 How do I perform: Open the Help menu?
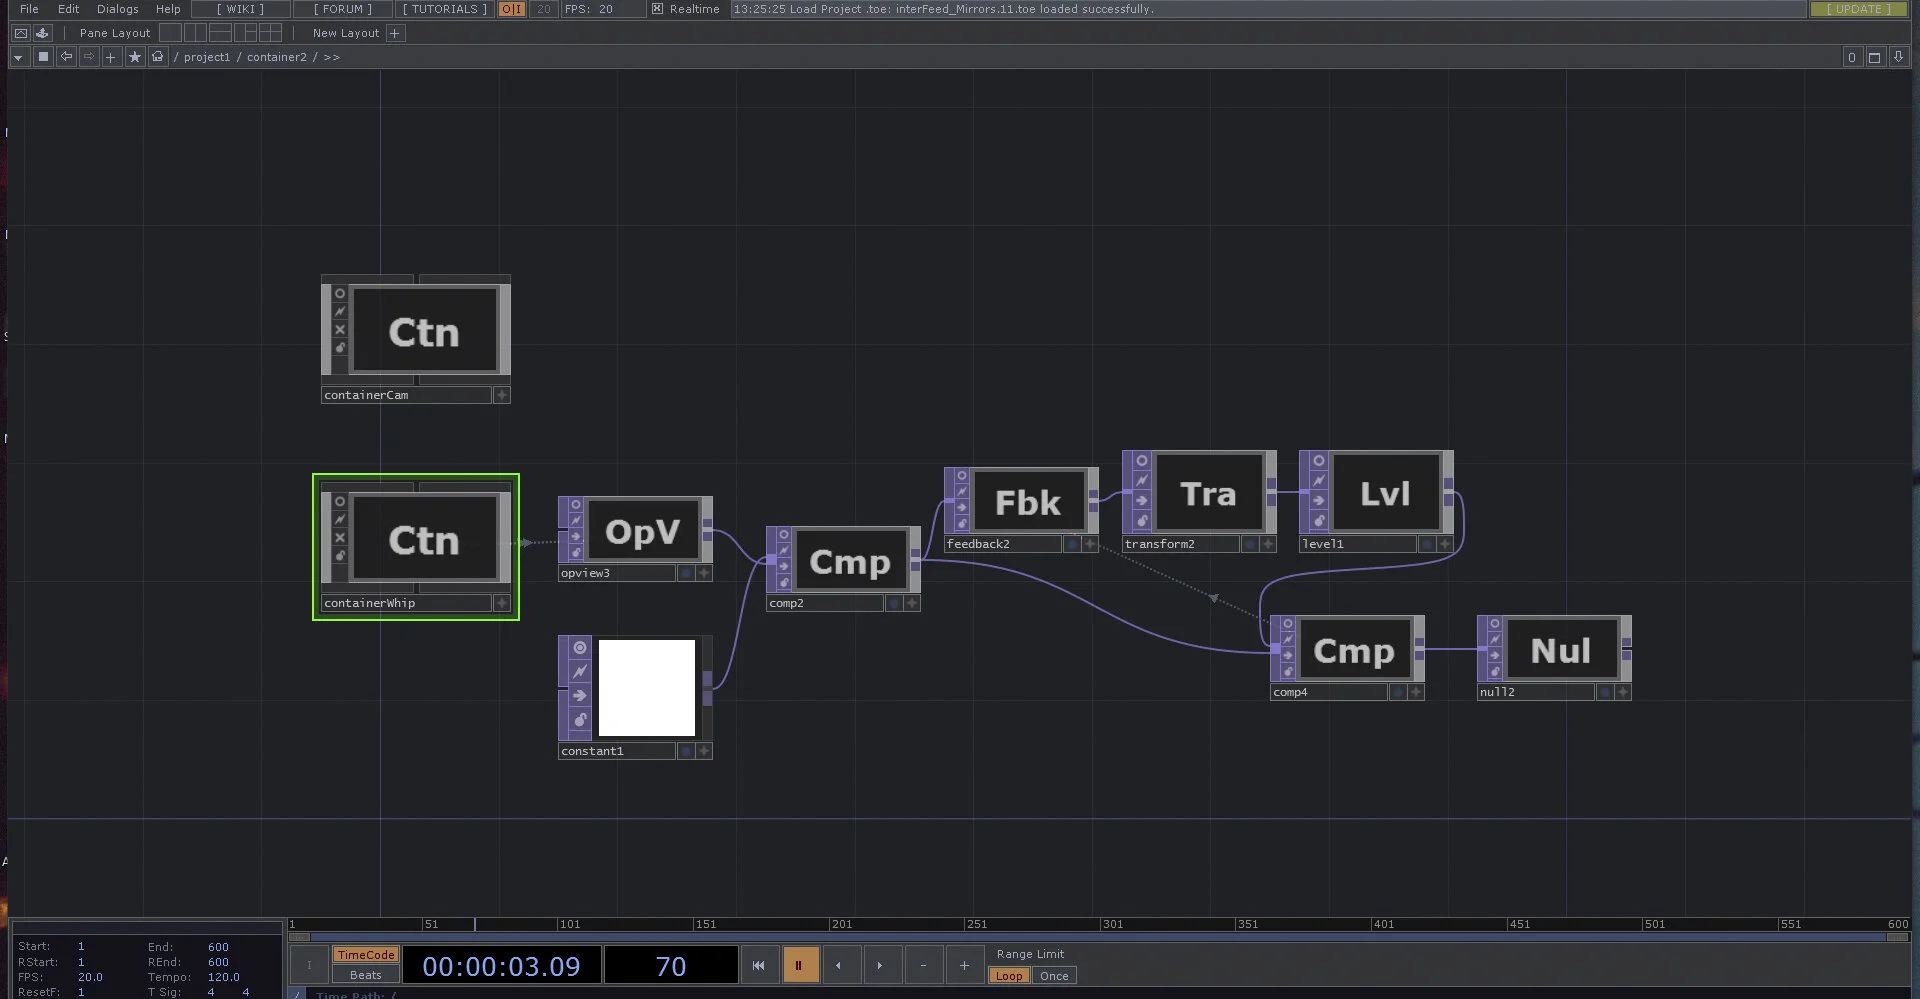[168, 9]
